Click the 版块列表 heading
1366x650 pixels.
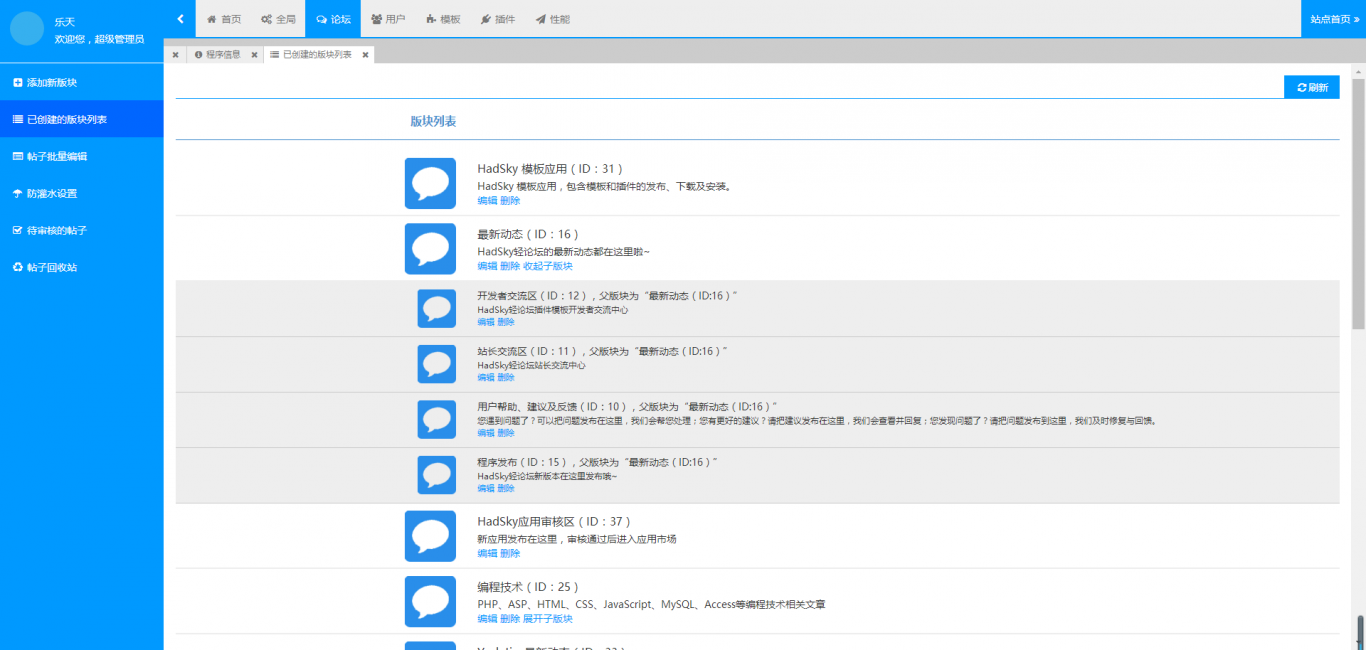pos(433,121)
